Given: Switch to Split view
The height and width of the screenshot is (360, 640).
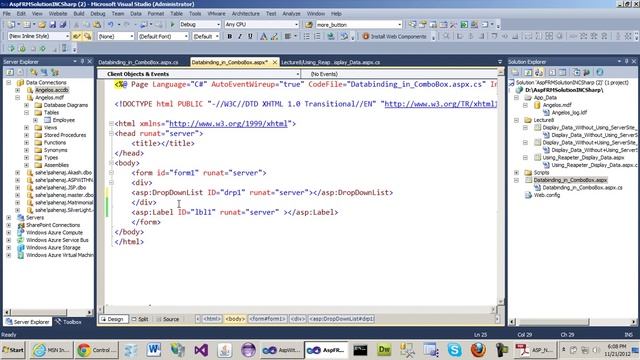Looking at the screenshot, I should tap(141, 319).
